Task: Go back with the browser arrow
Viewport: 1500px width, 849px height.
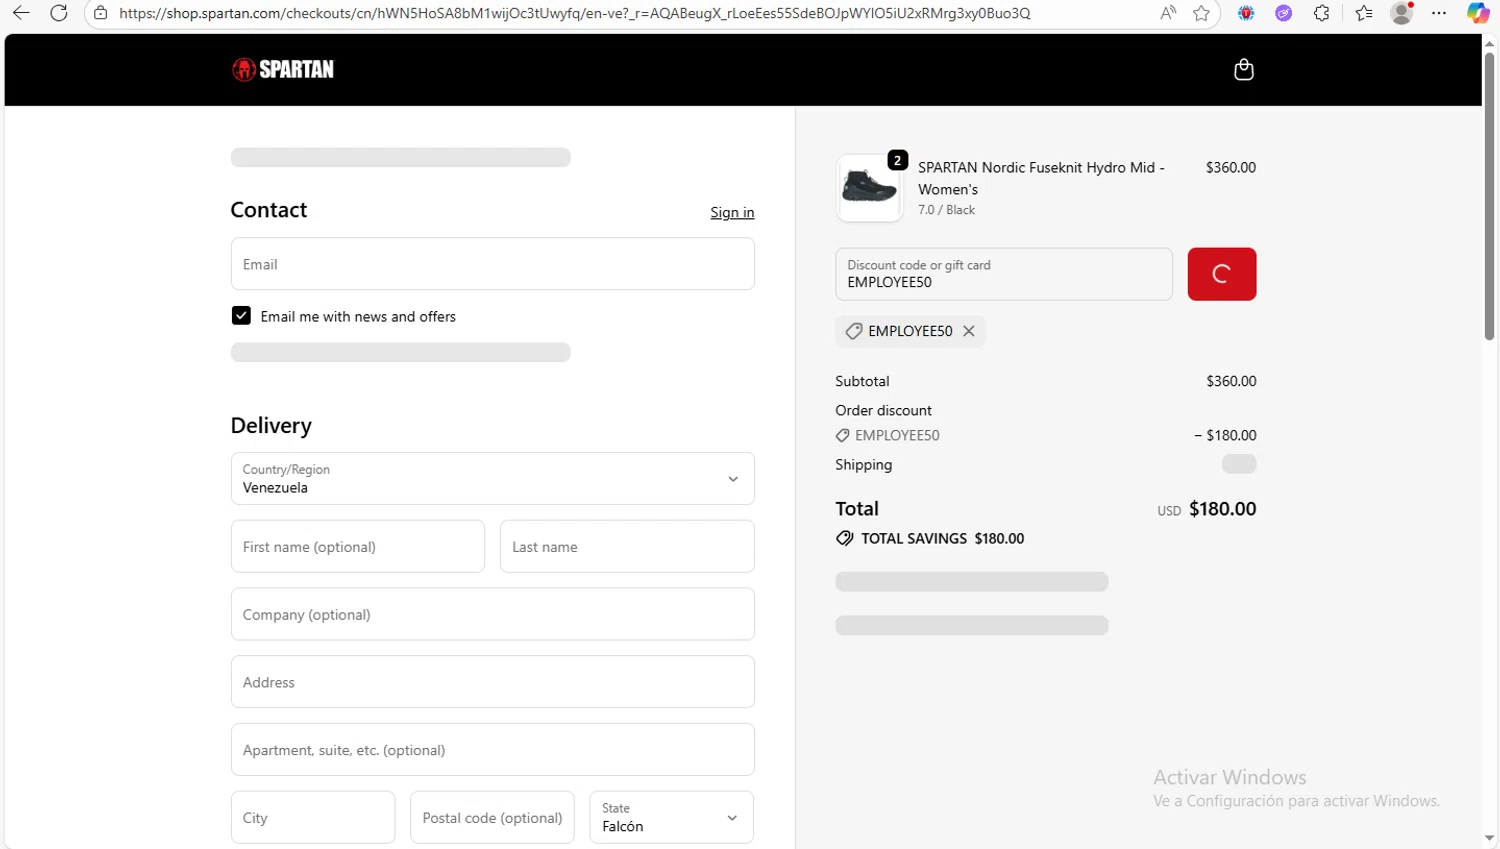Action: point(21,13)
